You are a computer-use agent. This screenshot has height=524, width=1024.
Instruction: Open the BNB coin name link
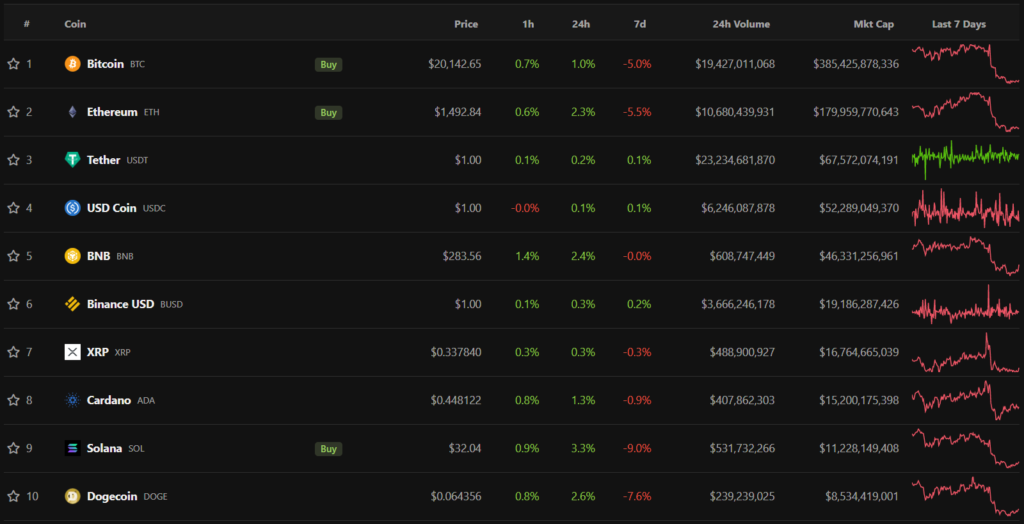click(99, 256)
